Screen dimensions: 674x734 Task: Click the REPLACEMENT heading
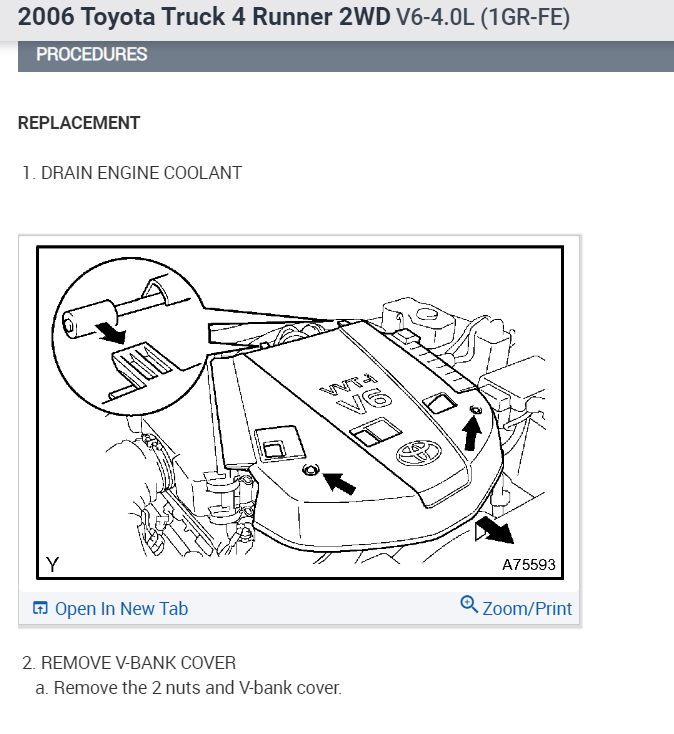point(79,123)
